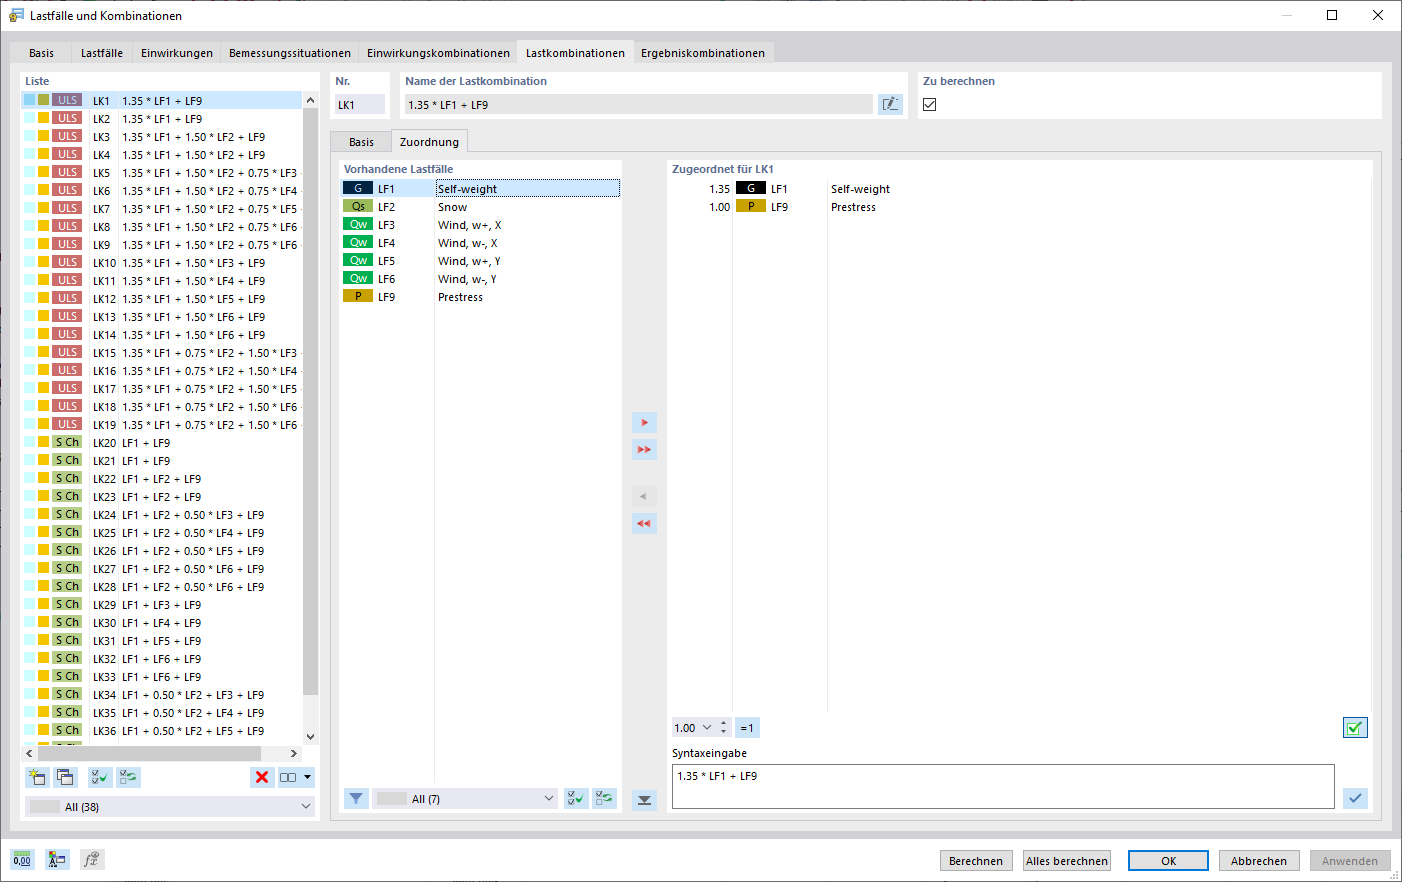Open the view layout dropdown arrow
This screenshot has height=882, width=1402.
tap(308, 777)
